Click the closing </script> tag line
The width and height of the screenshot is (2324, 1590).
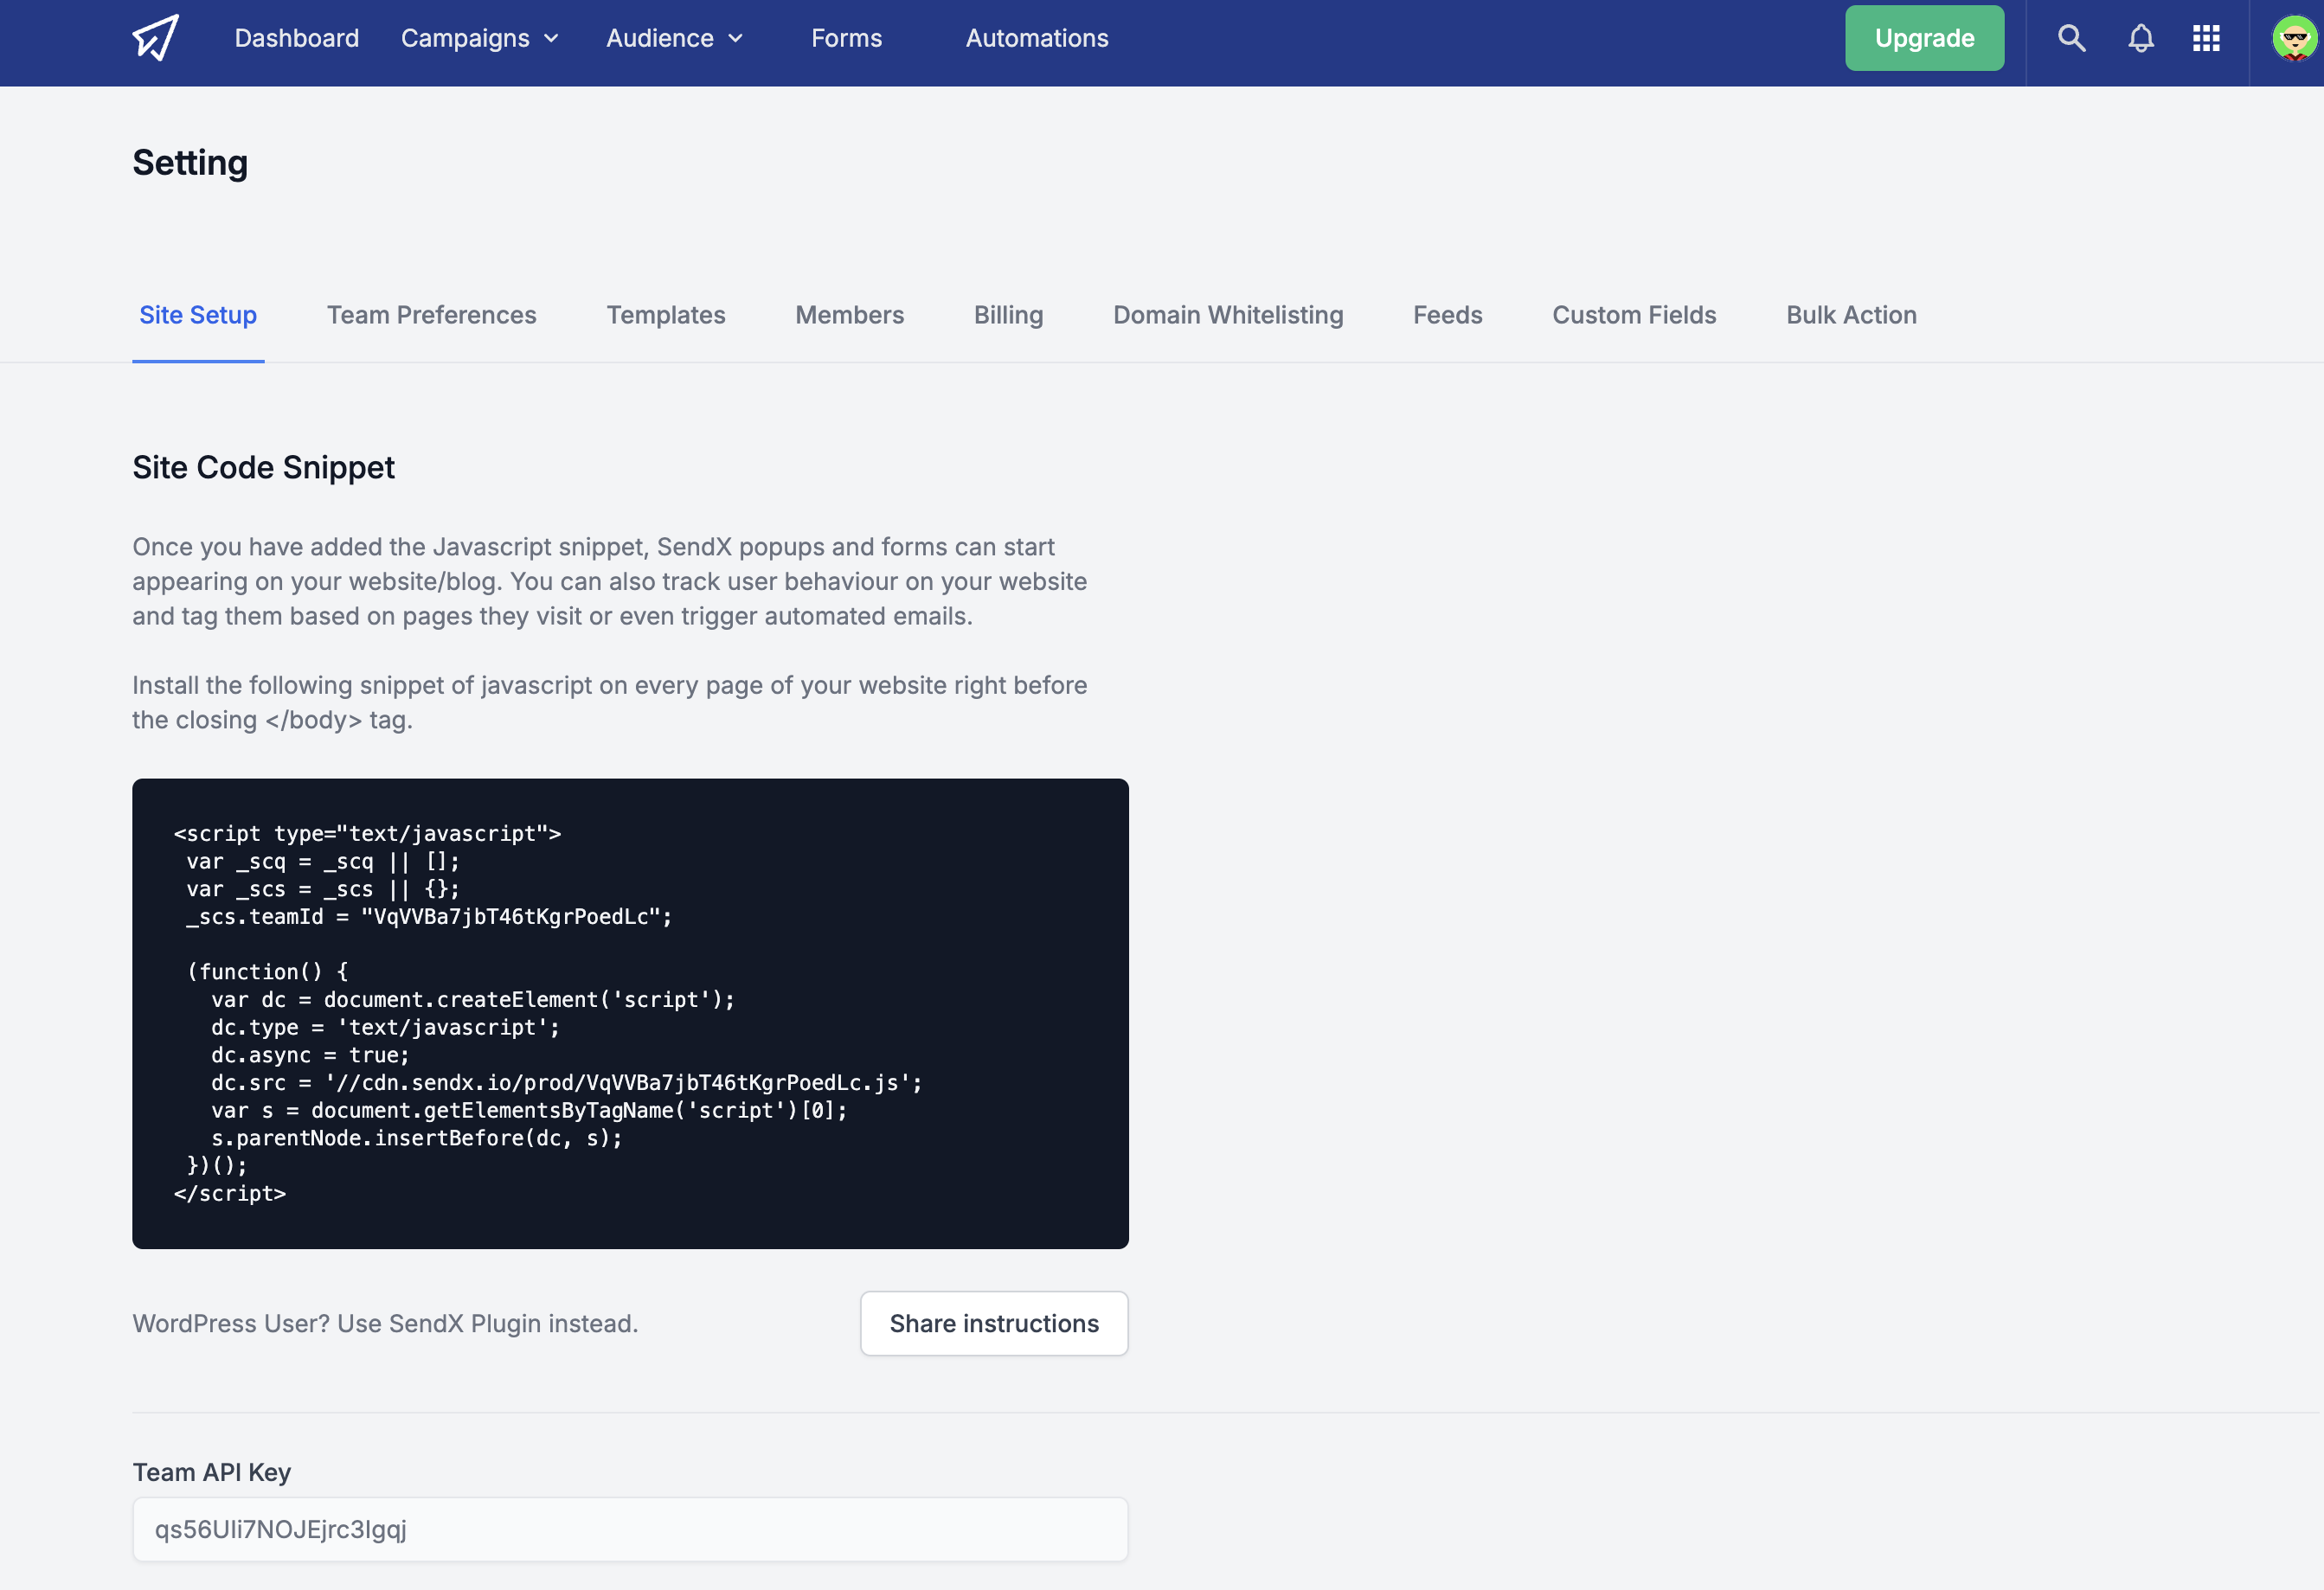coord(230,1193)
